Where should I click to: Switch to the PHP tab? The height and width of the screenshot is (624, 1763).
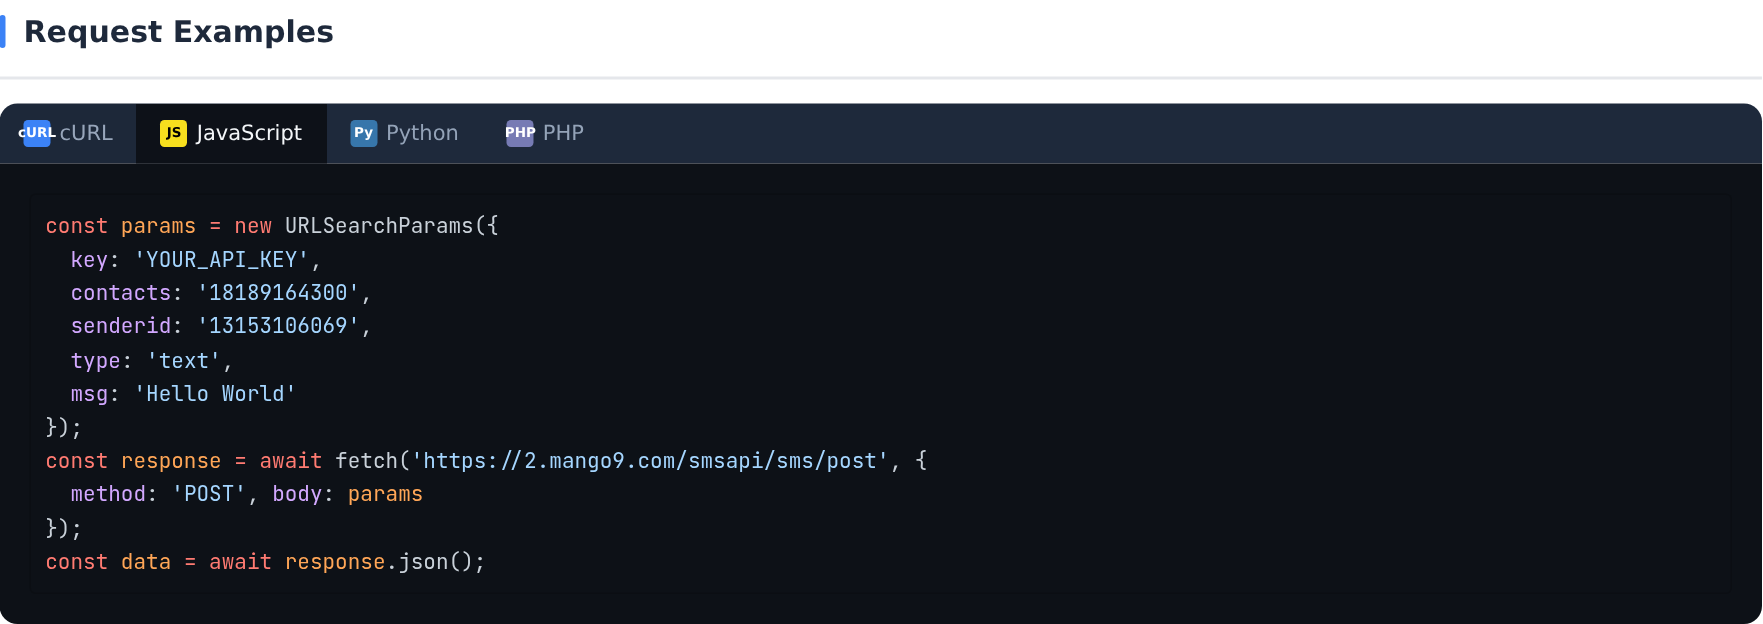point(545,133)
